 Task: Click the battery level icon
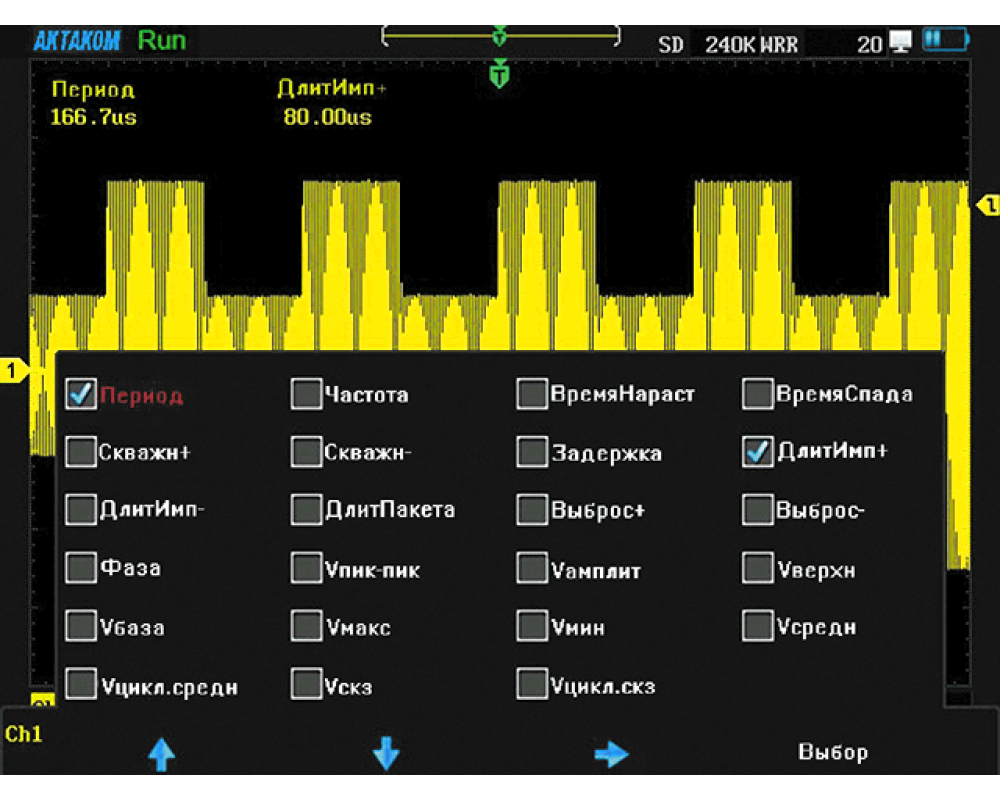pyautogui.click(x=945, y=41)
